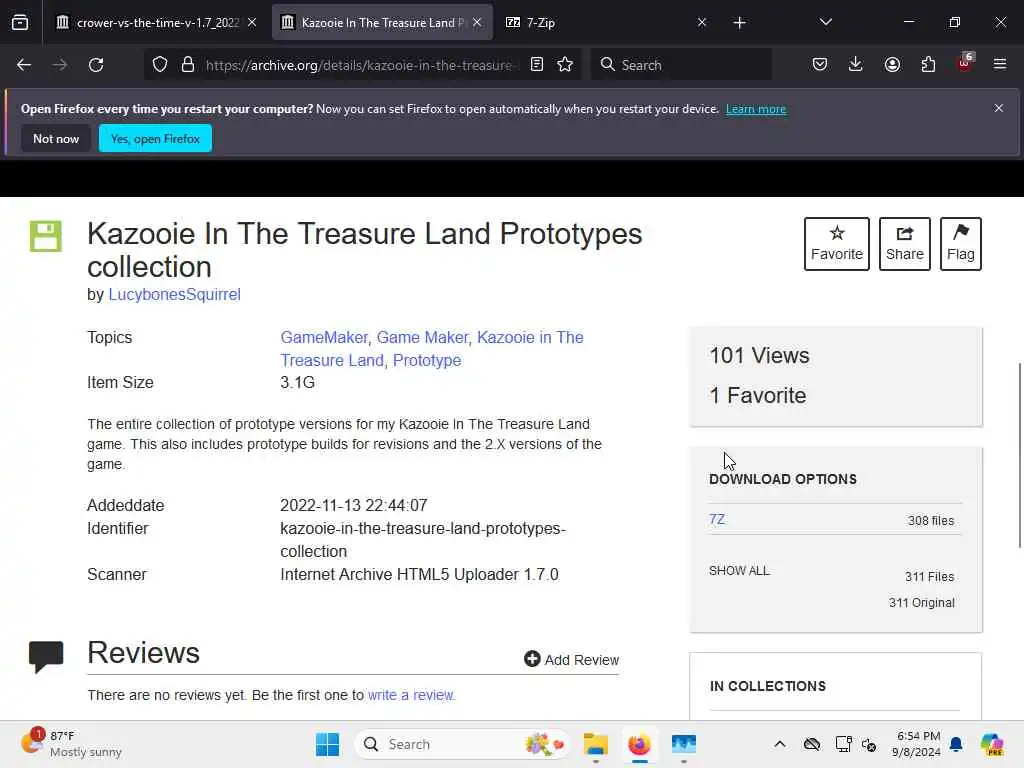Select the Kazooie In The Treasure Land tab

coord(383,22)
